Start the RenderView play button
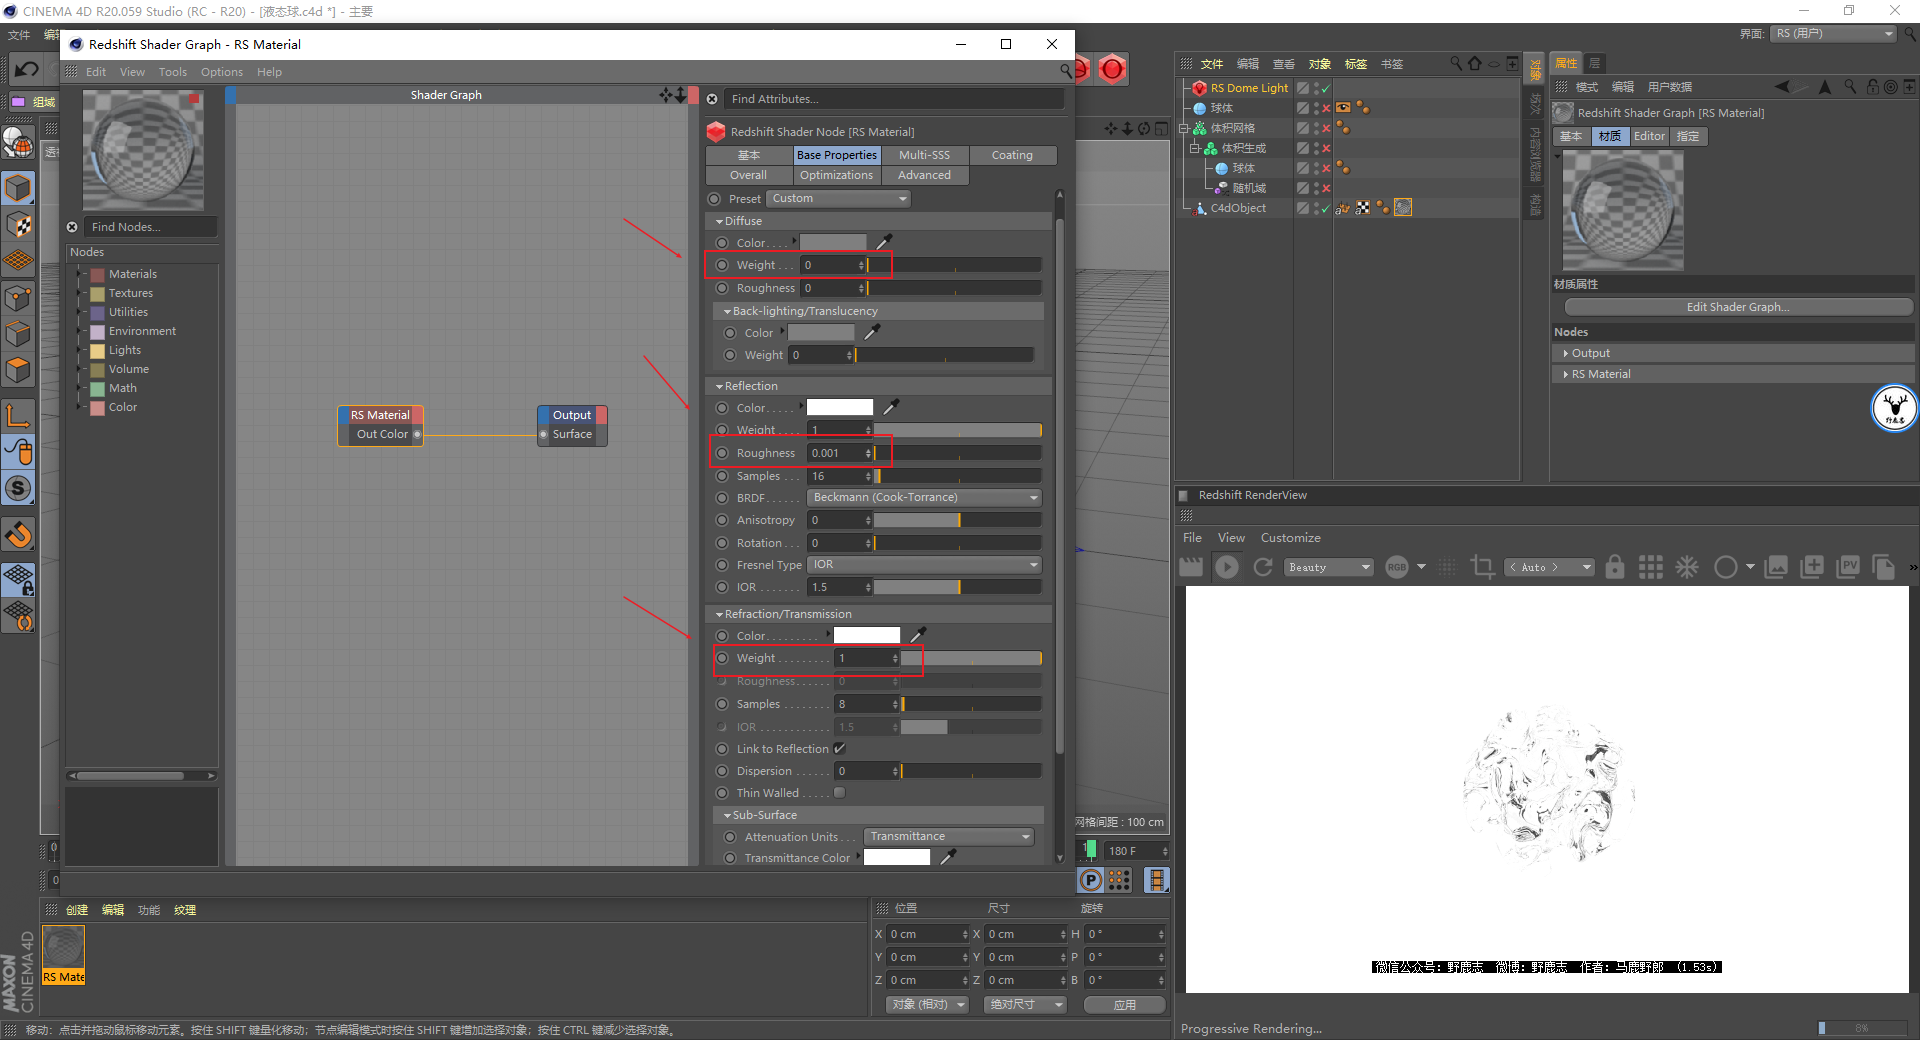Screen dimensions: 1920x1040 (x=1227, y=567)
